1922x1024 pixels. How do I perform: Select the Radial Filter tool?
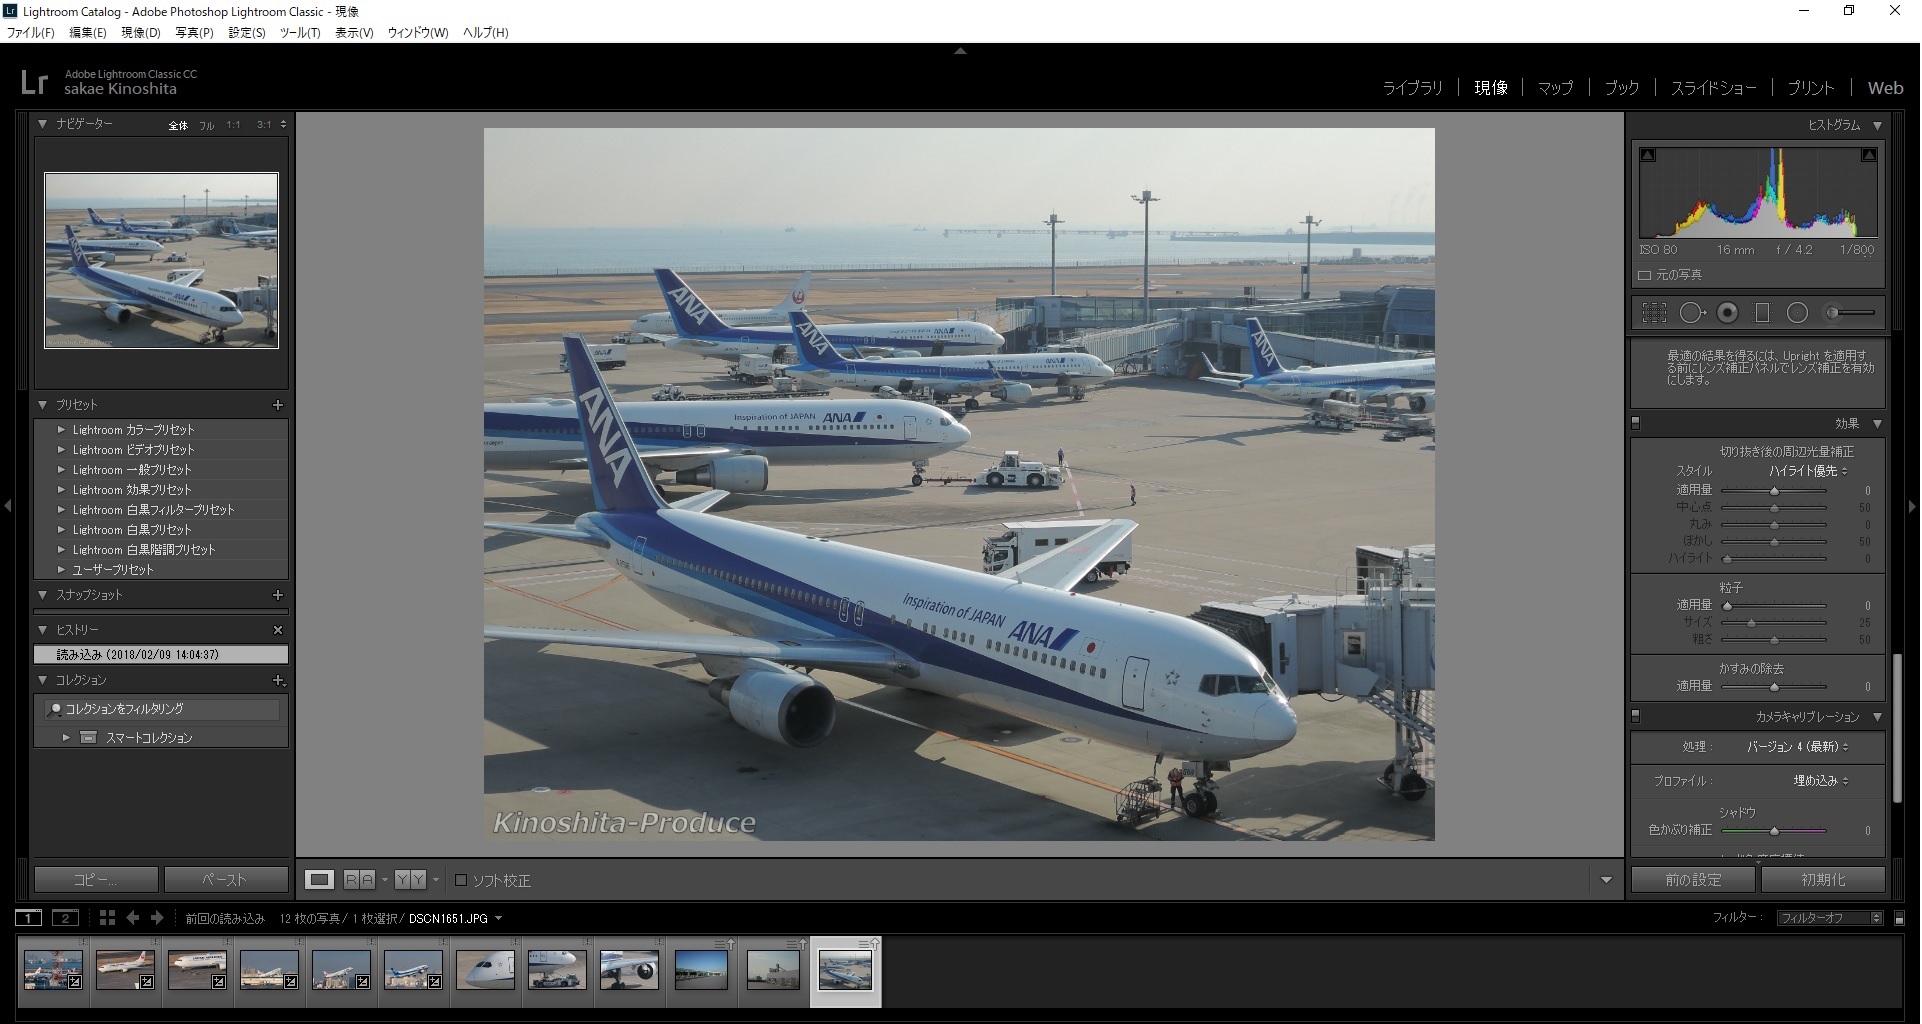(1797, 313)
